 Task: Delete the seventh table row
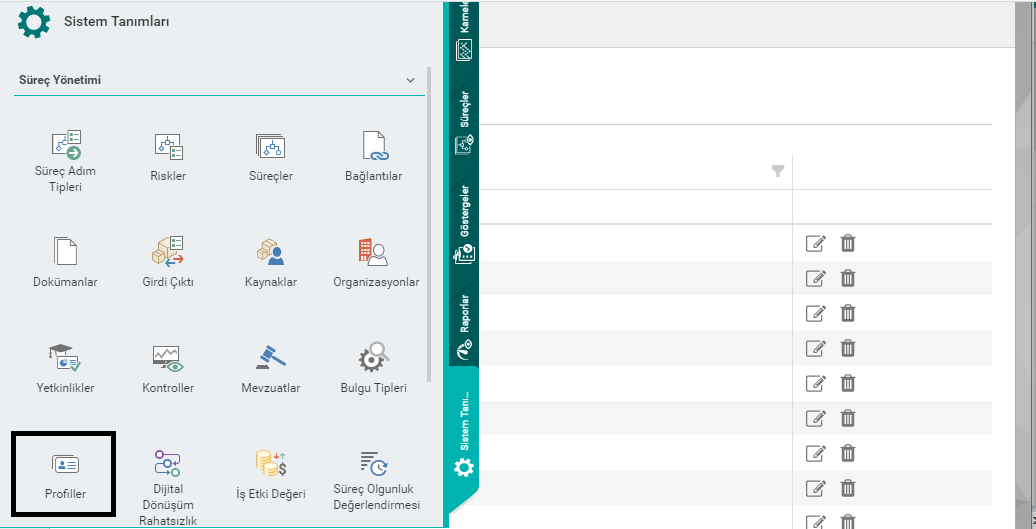[x=848, y=453]
